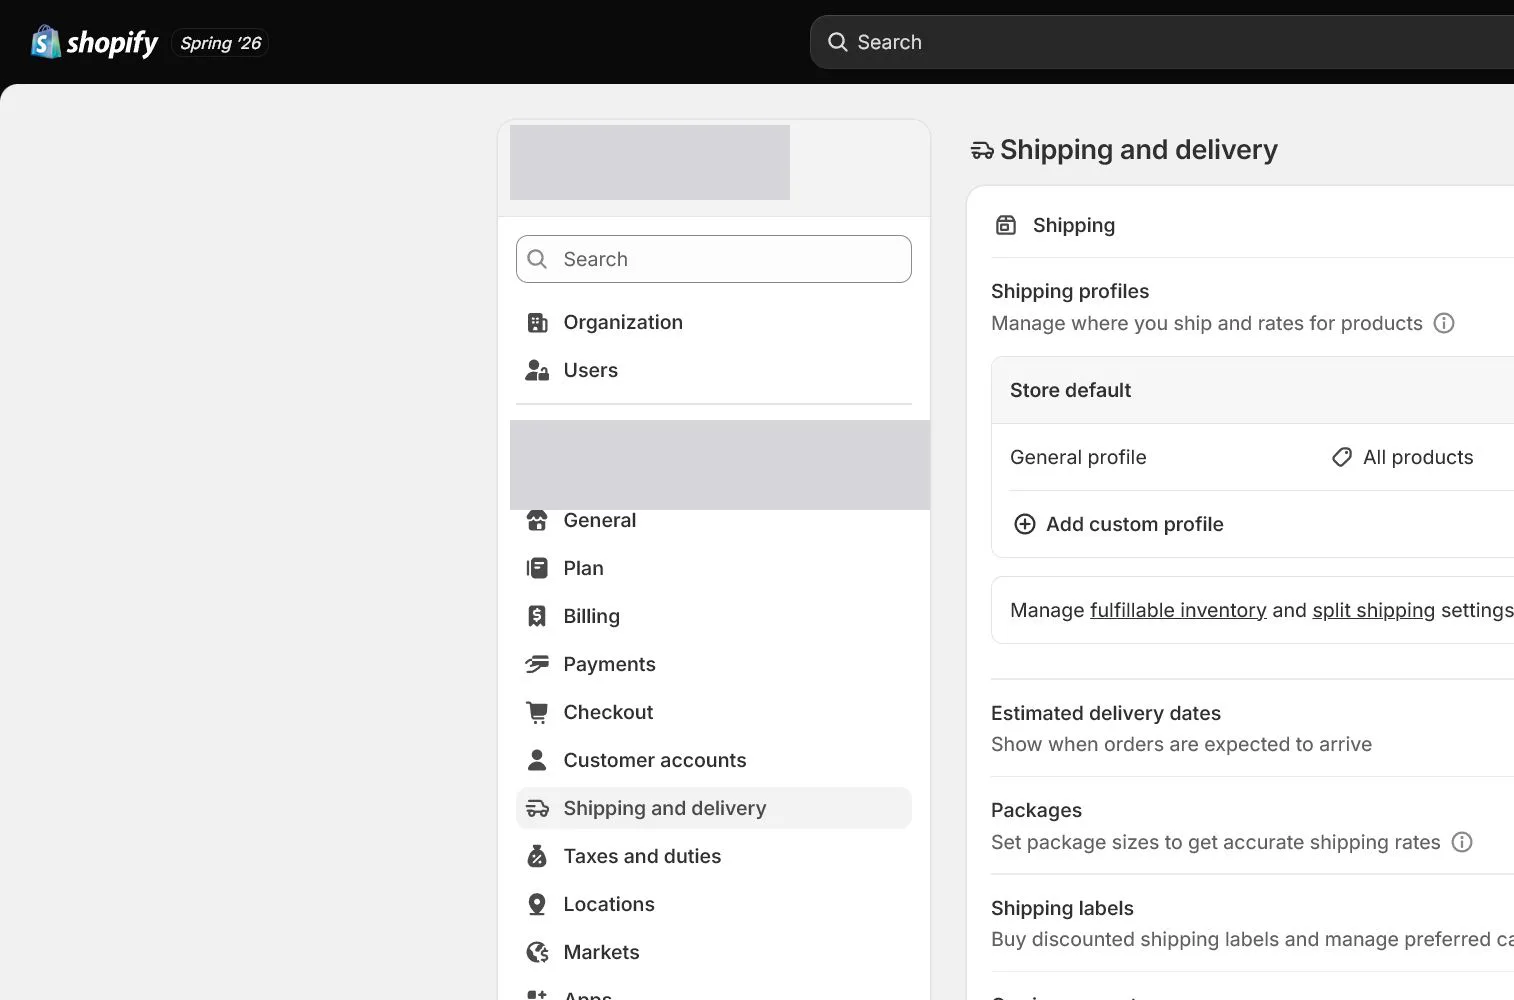Click info icon beside package sizes description
Viewport: 1514px width, 1000px height.
click(1462, 842)
